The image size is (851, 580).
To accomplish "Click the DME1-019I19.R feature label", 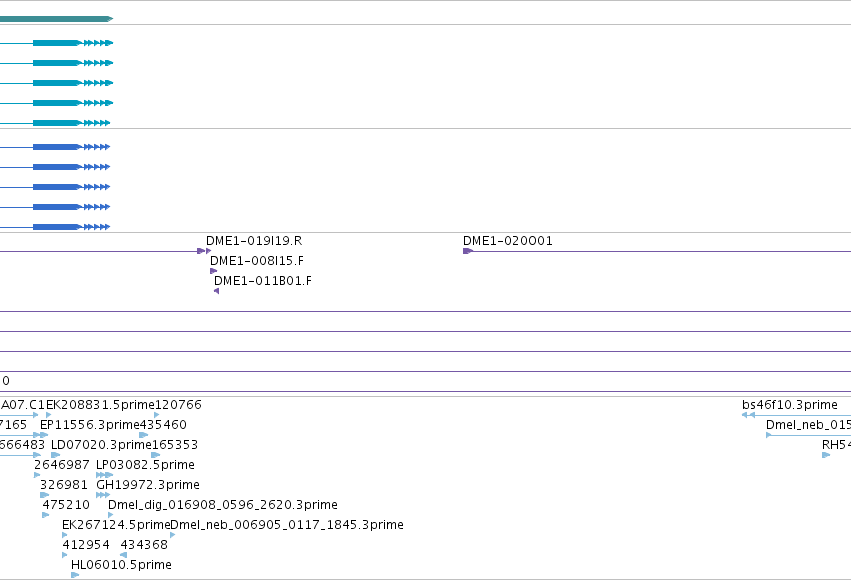I will [x=254, y=241].
